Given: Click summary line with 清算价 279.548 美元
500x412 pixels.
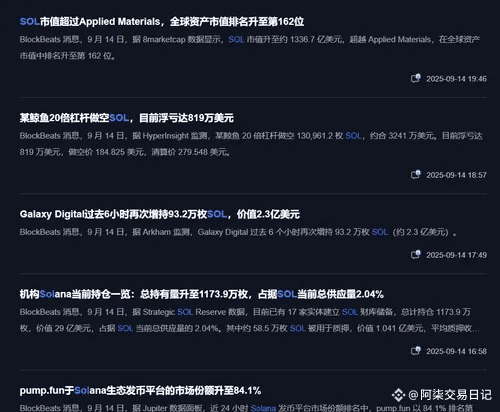Looking at the screenshot, I should pyautogui.click(x=125, y=152).
